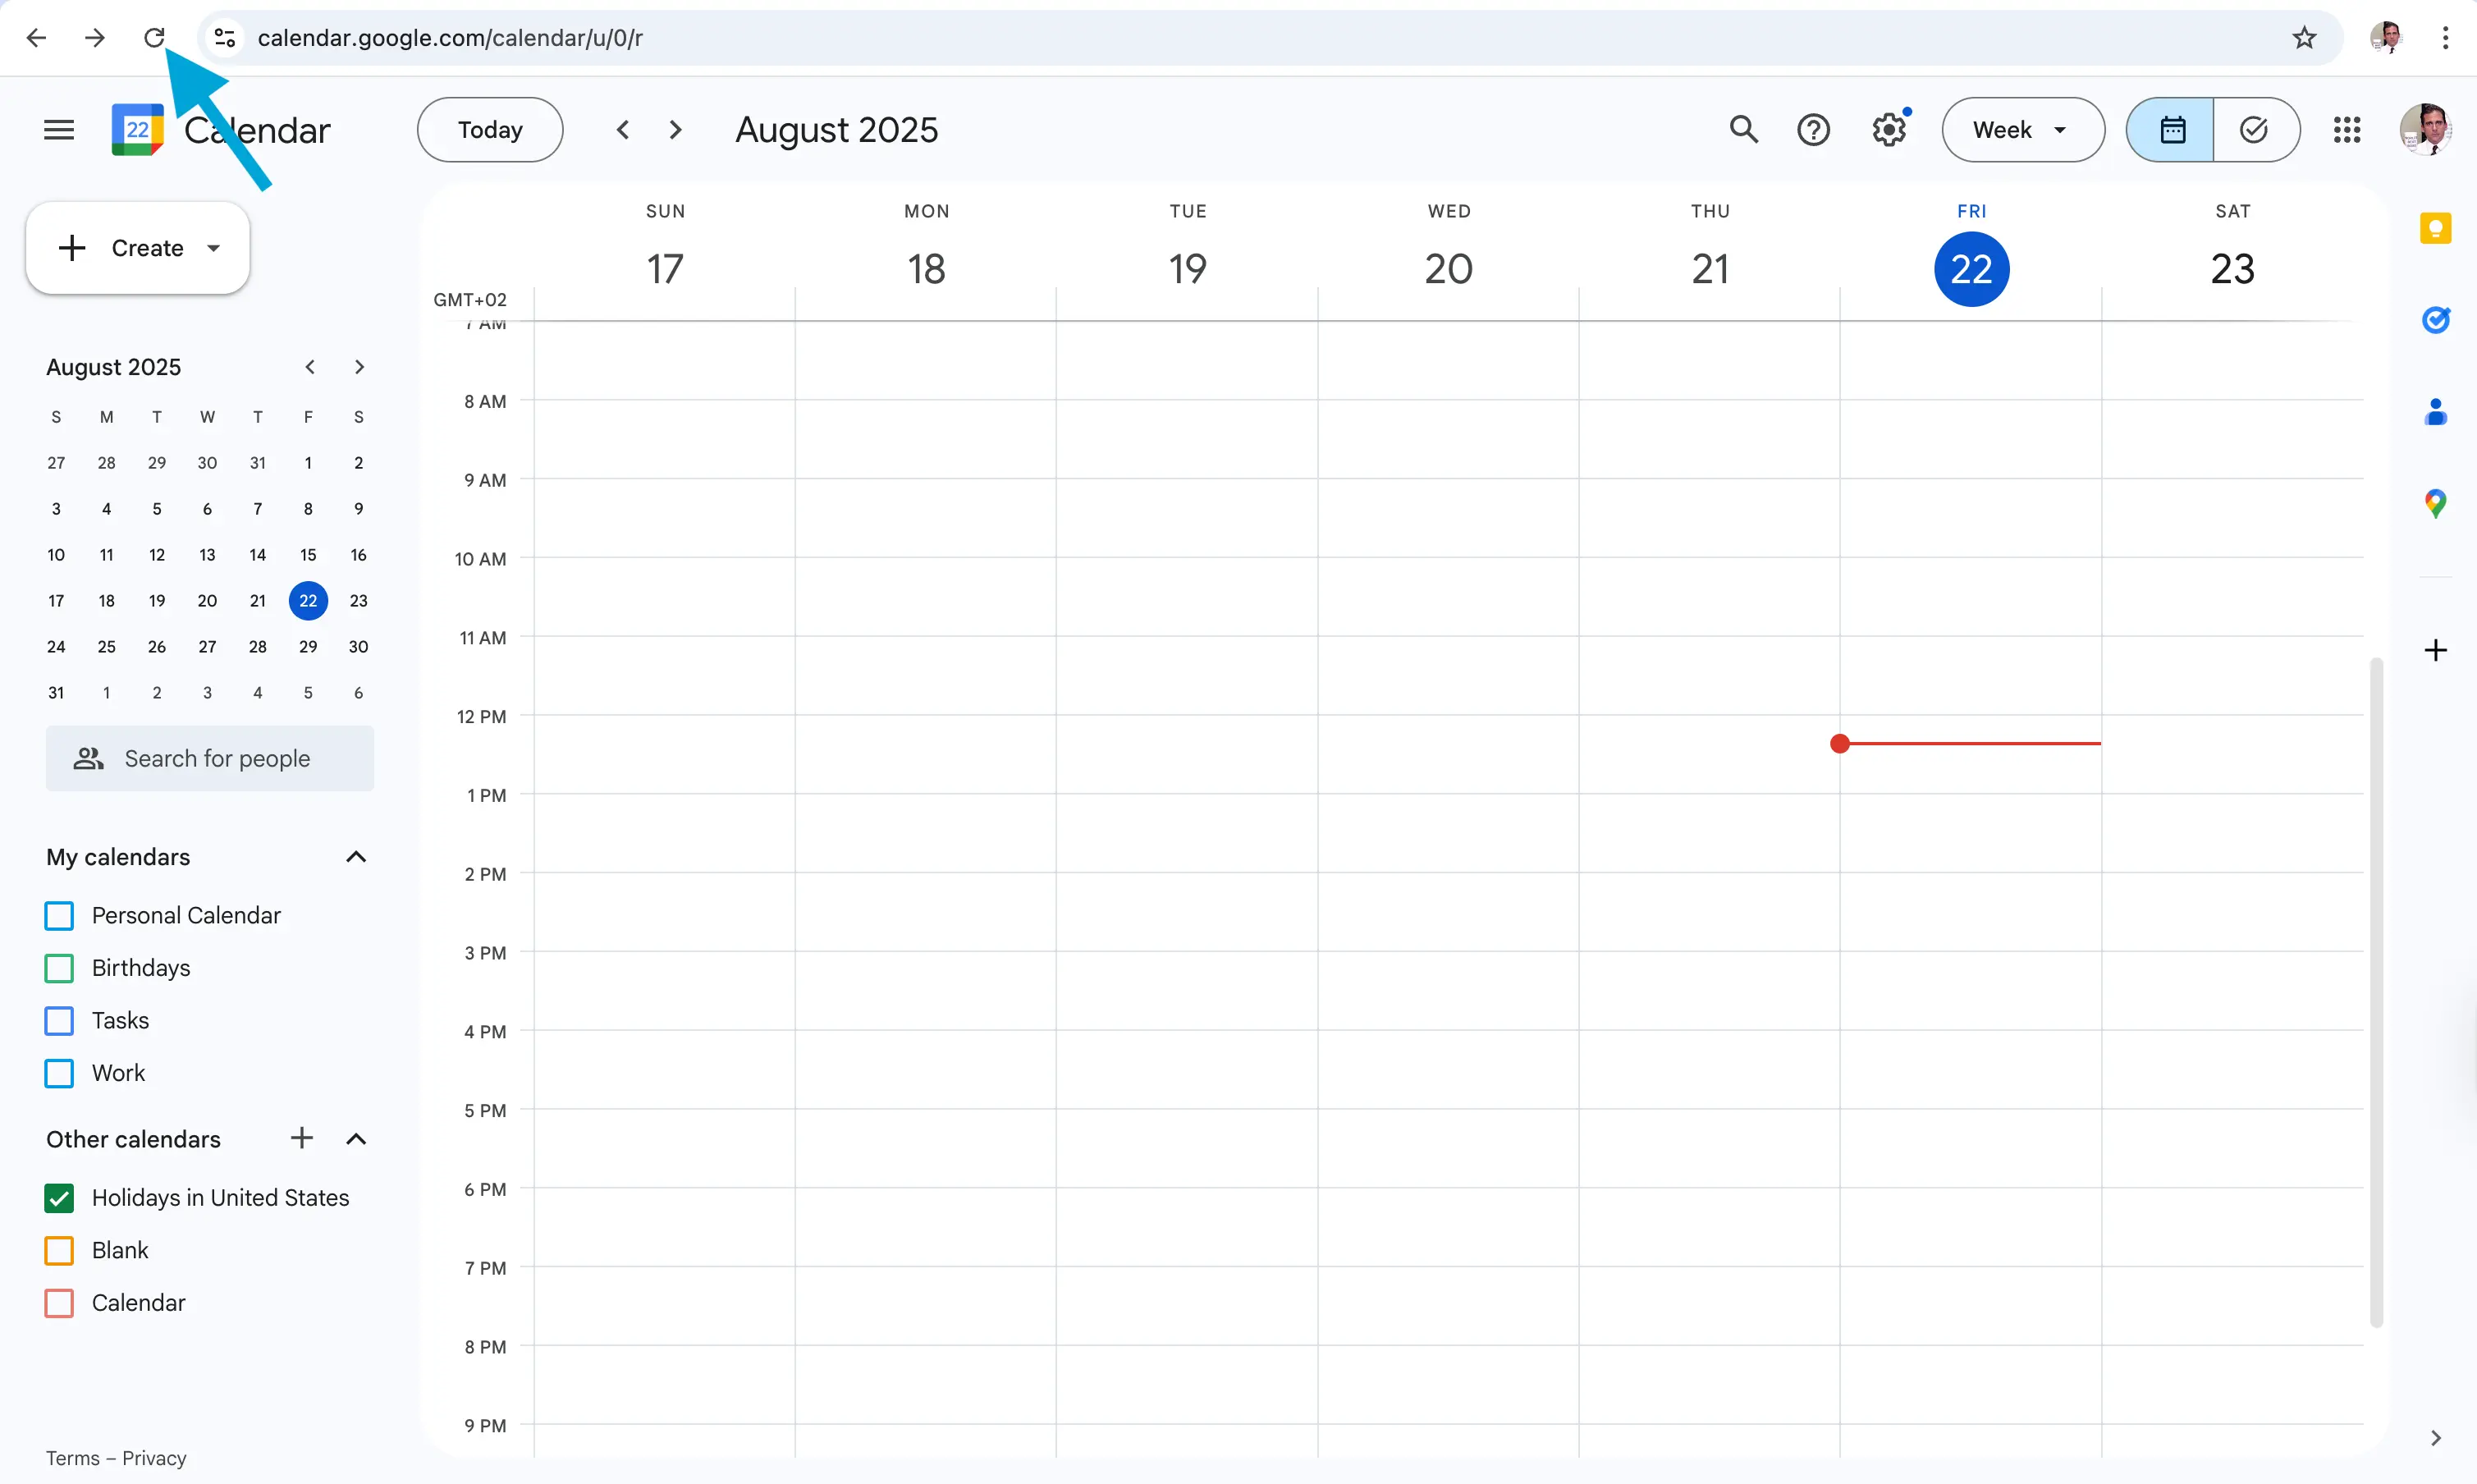This screenshot has width=2477, height=1484.
Task: Click the Google Calendar logo
Action: (137, 130)
